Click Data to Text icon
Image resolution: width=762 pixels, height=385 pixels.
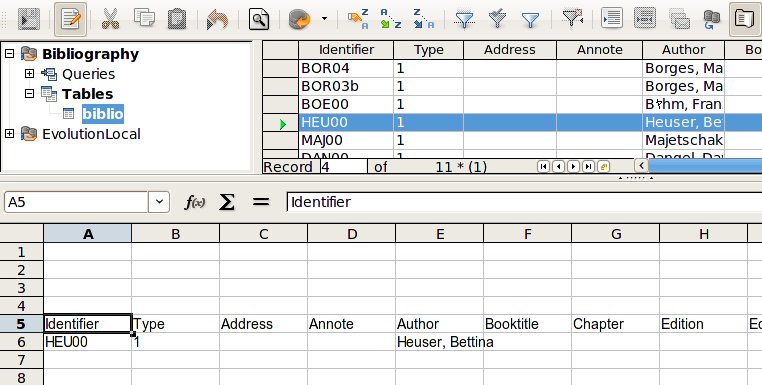click(612, 18)
